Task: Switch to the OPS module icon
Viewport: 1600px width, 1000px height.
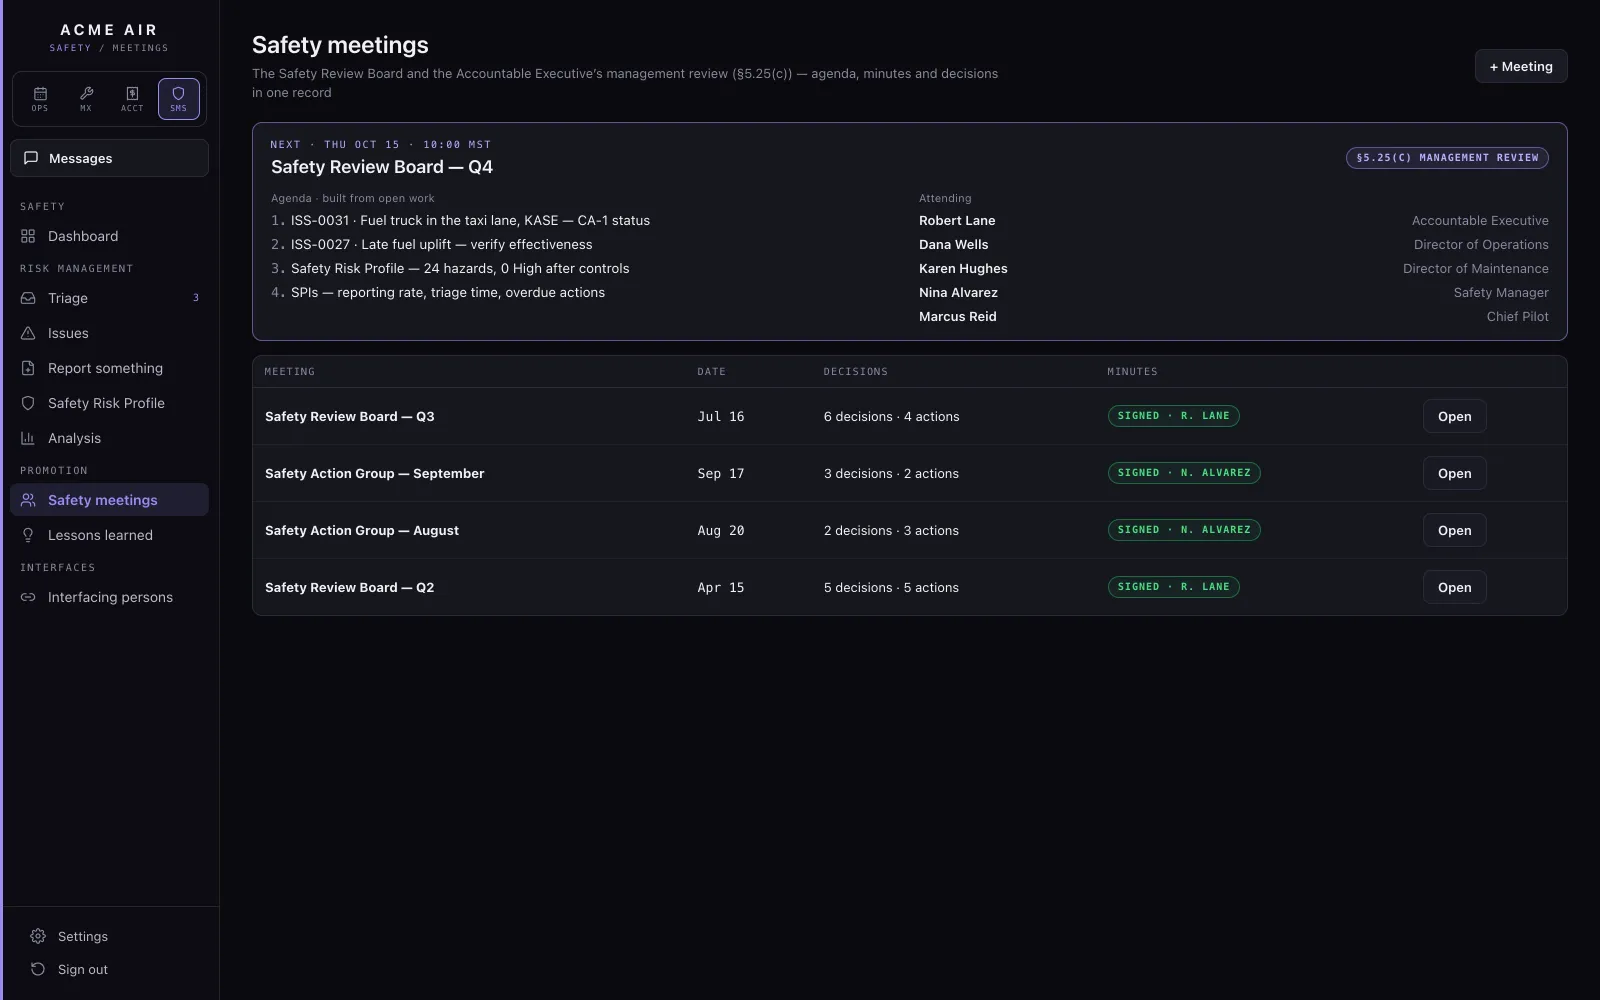Action: point(40,99)
